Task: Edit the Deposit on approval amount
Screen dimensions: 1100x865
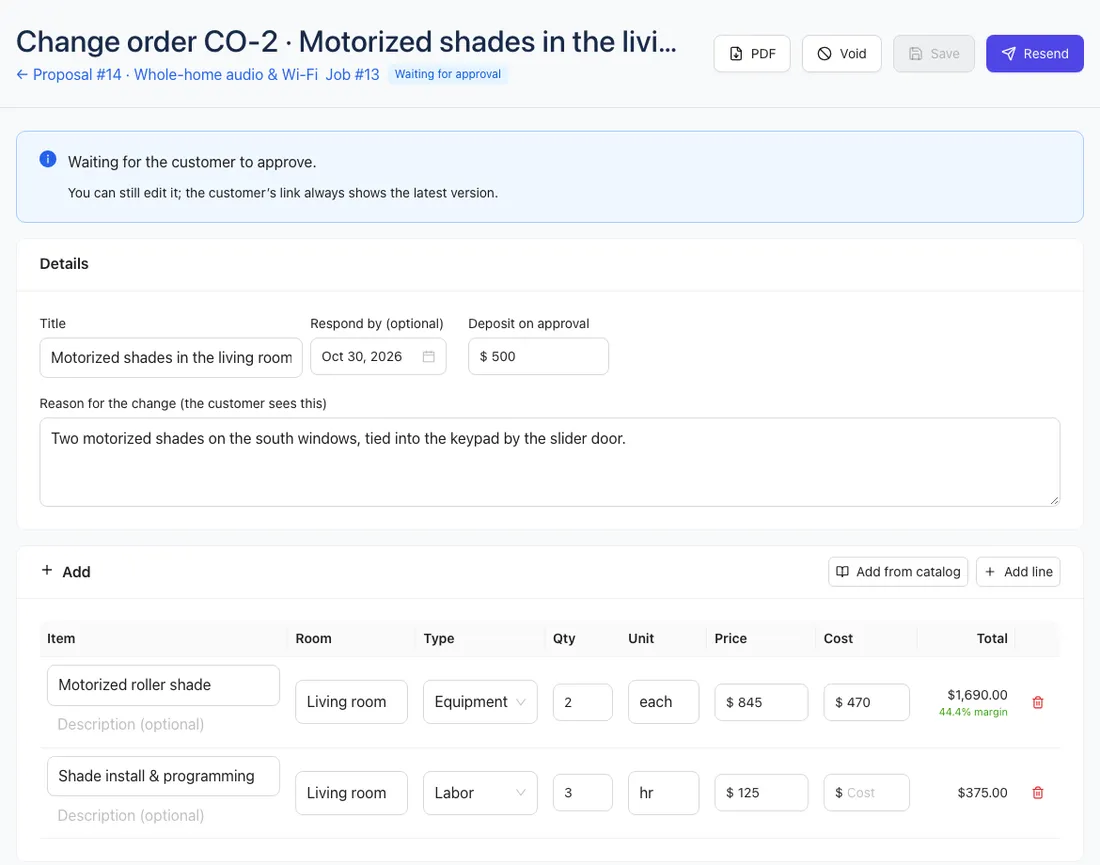Action: pyautogui.click(x=538, y=356)
